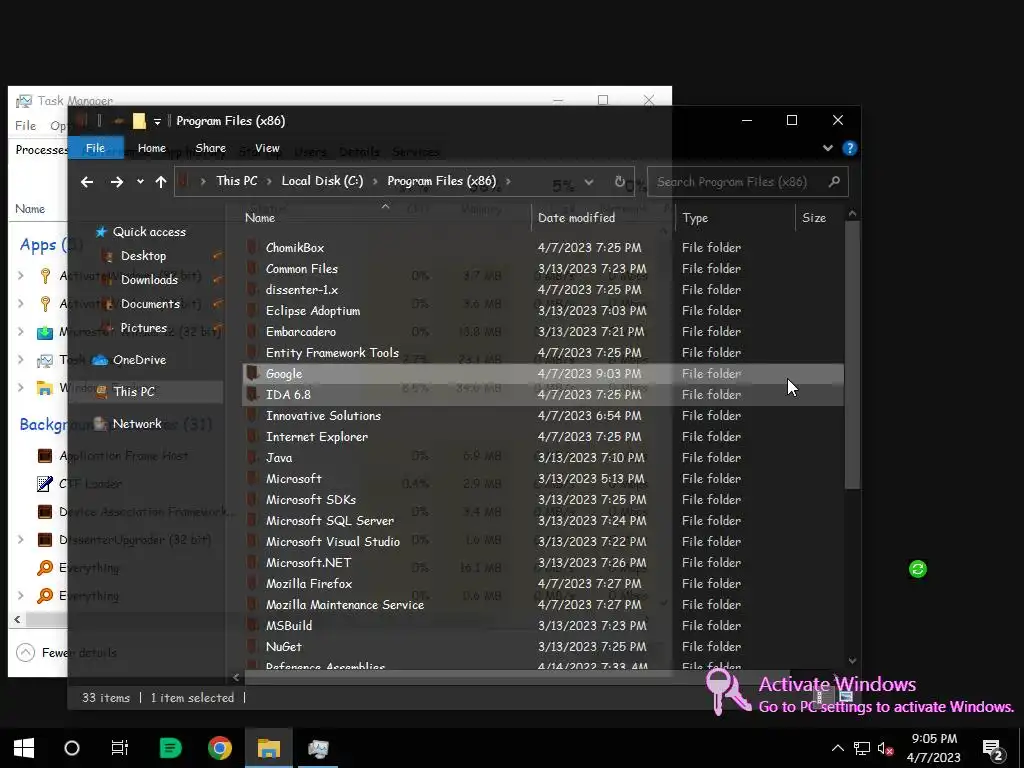Select Local Disk (C:) in breadcrumb
Viewport: 1024px width, 768px height.
pyautogui.click(x=322, y=181)
